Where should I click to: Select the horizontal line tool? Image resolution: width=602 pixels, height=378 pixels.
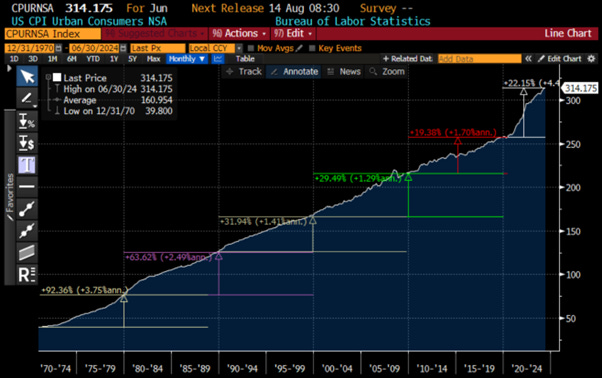(x=27, y=187)
